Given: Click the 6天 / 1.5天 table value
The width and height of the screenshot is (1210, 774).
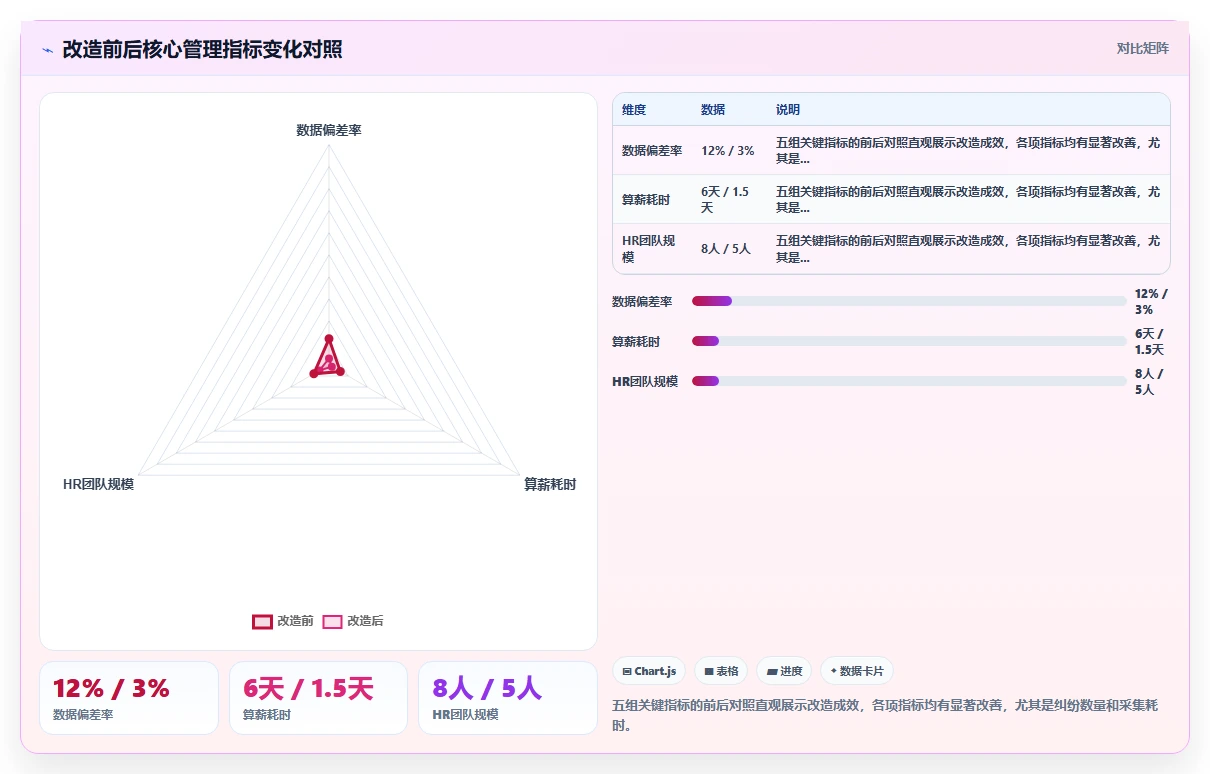Looking at the screenshot, I should [x=726, y=200].
